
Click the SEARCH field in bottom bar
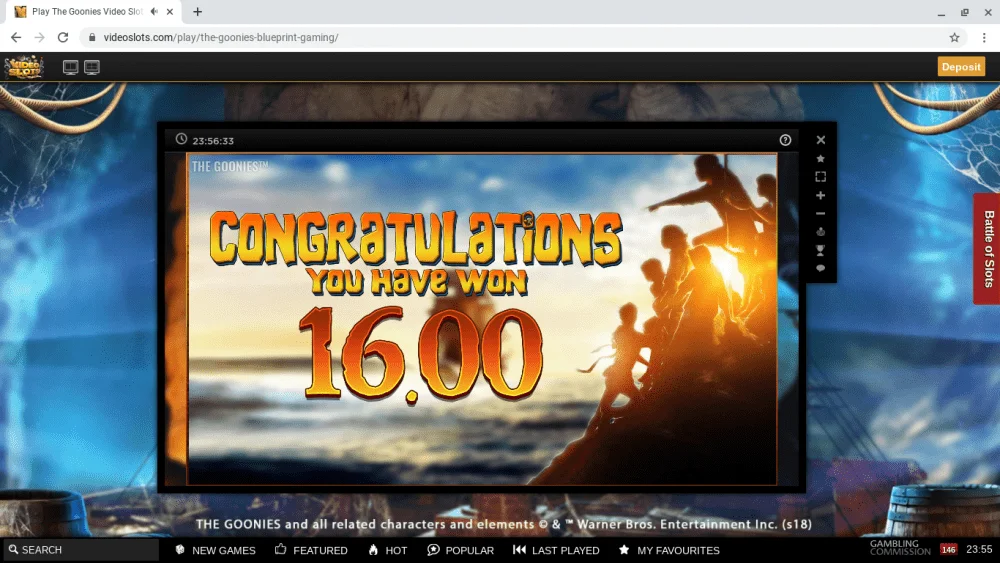click(x=80, y=550)
